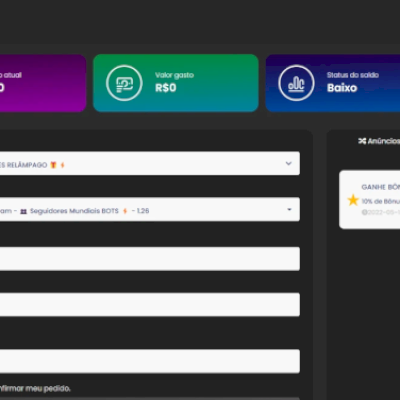Click the Anúncios heading

384,141
